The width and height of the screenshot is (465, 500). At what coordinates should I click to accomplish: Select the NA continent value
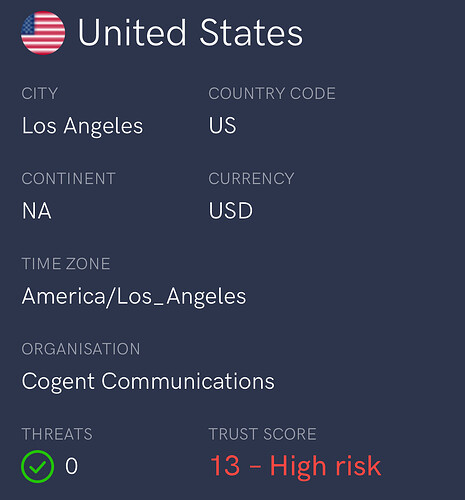37,211
